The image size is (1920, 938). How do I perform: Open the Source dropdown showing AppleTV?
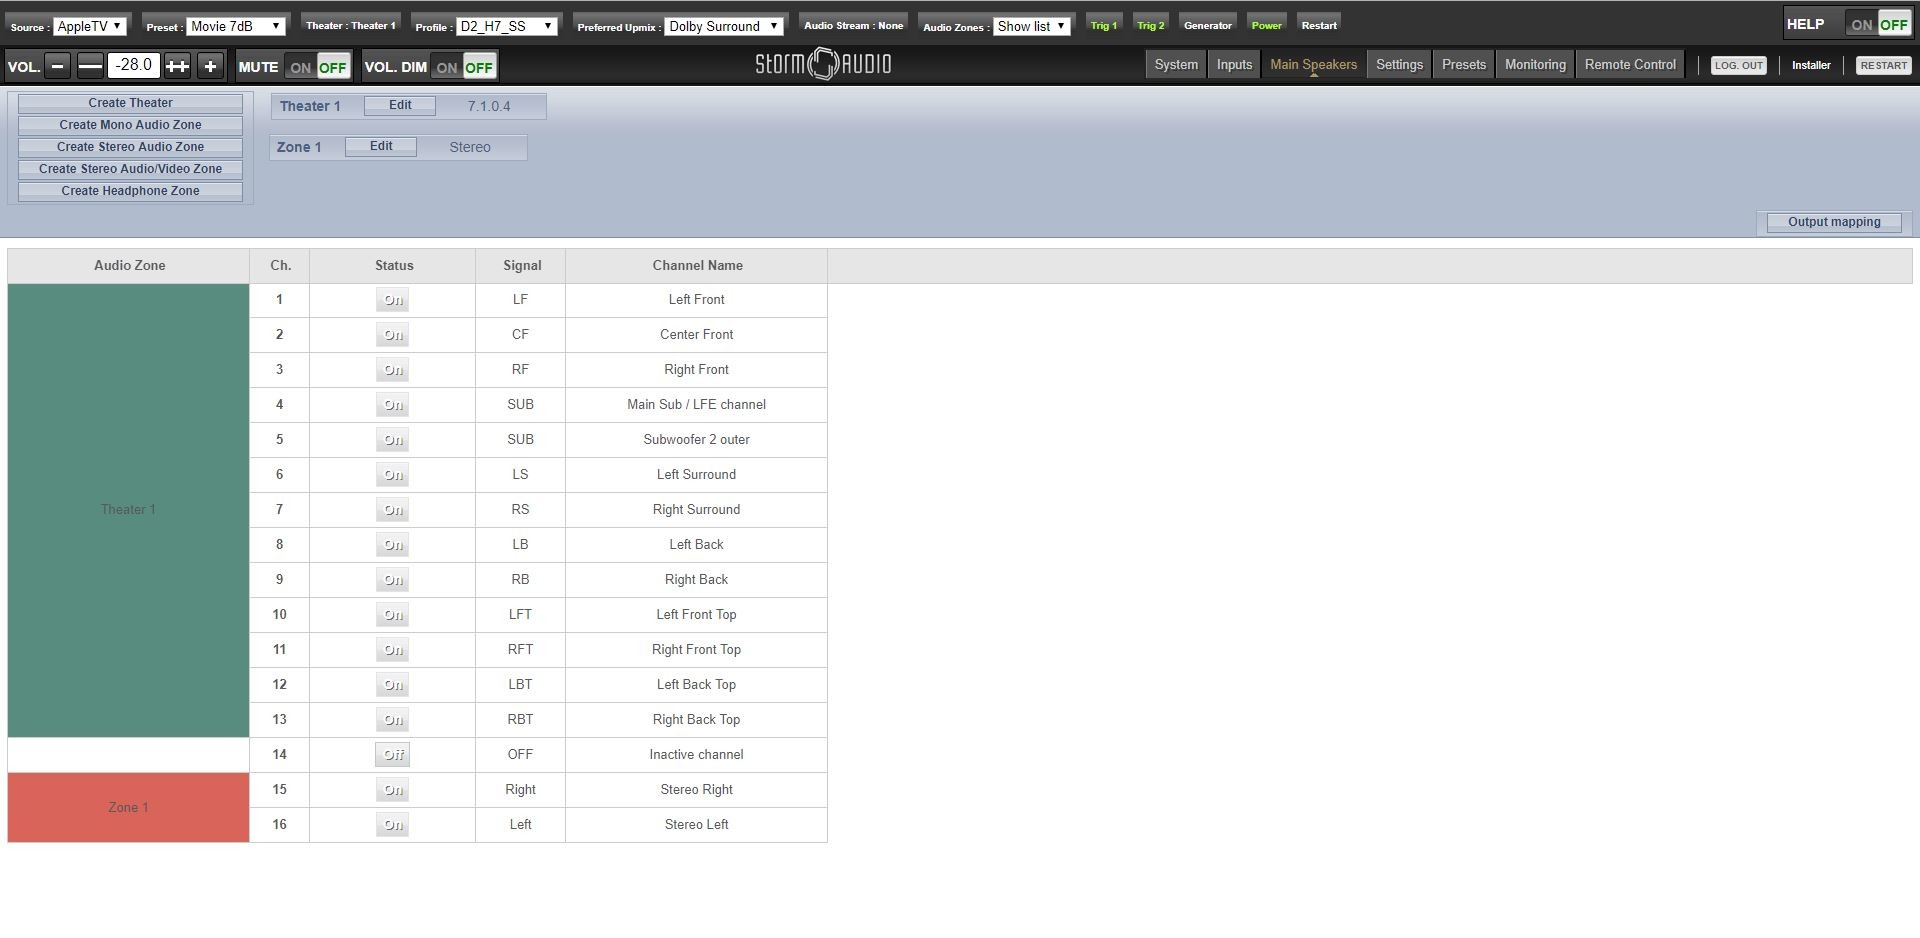click(88, 26)
